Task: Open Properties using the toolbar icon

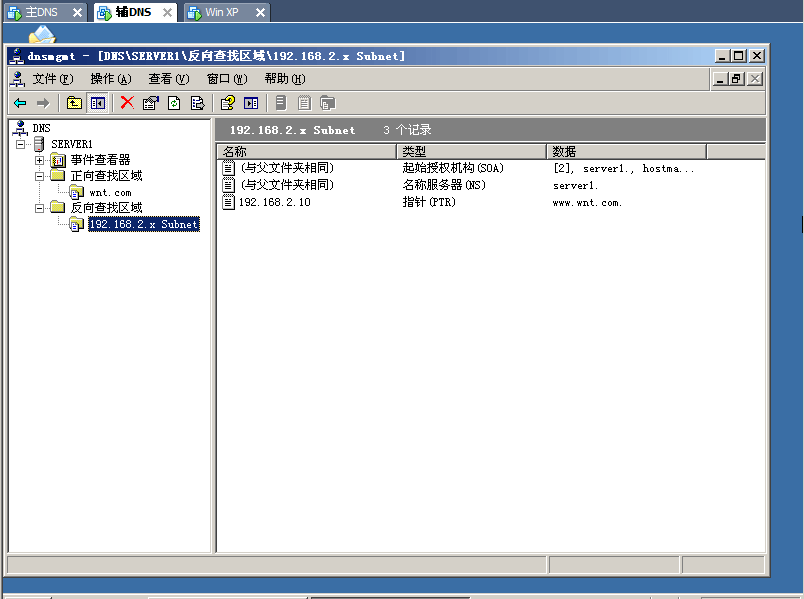Action: 150,103
